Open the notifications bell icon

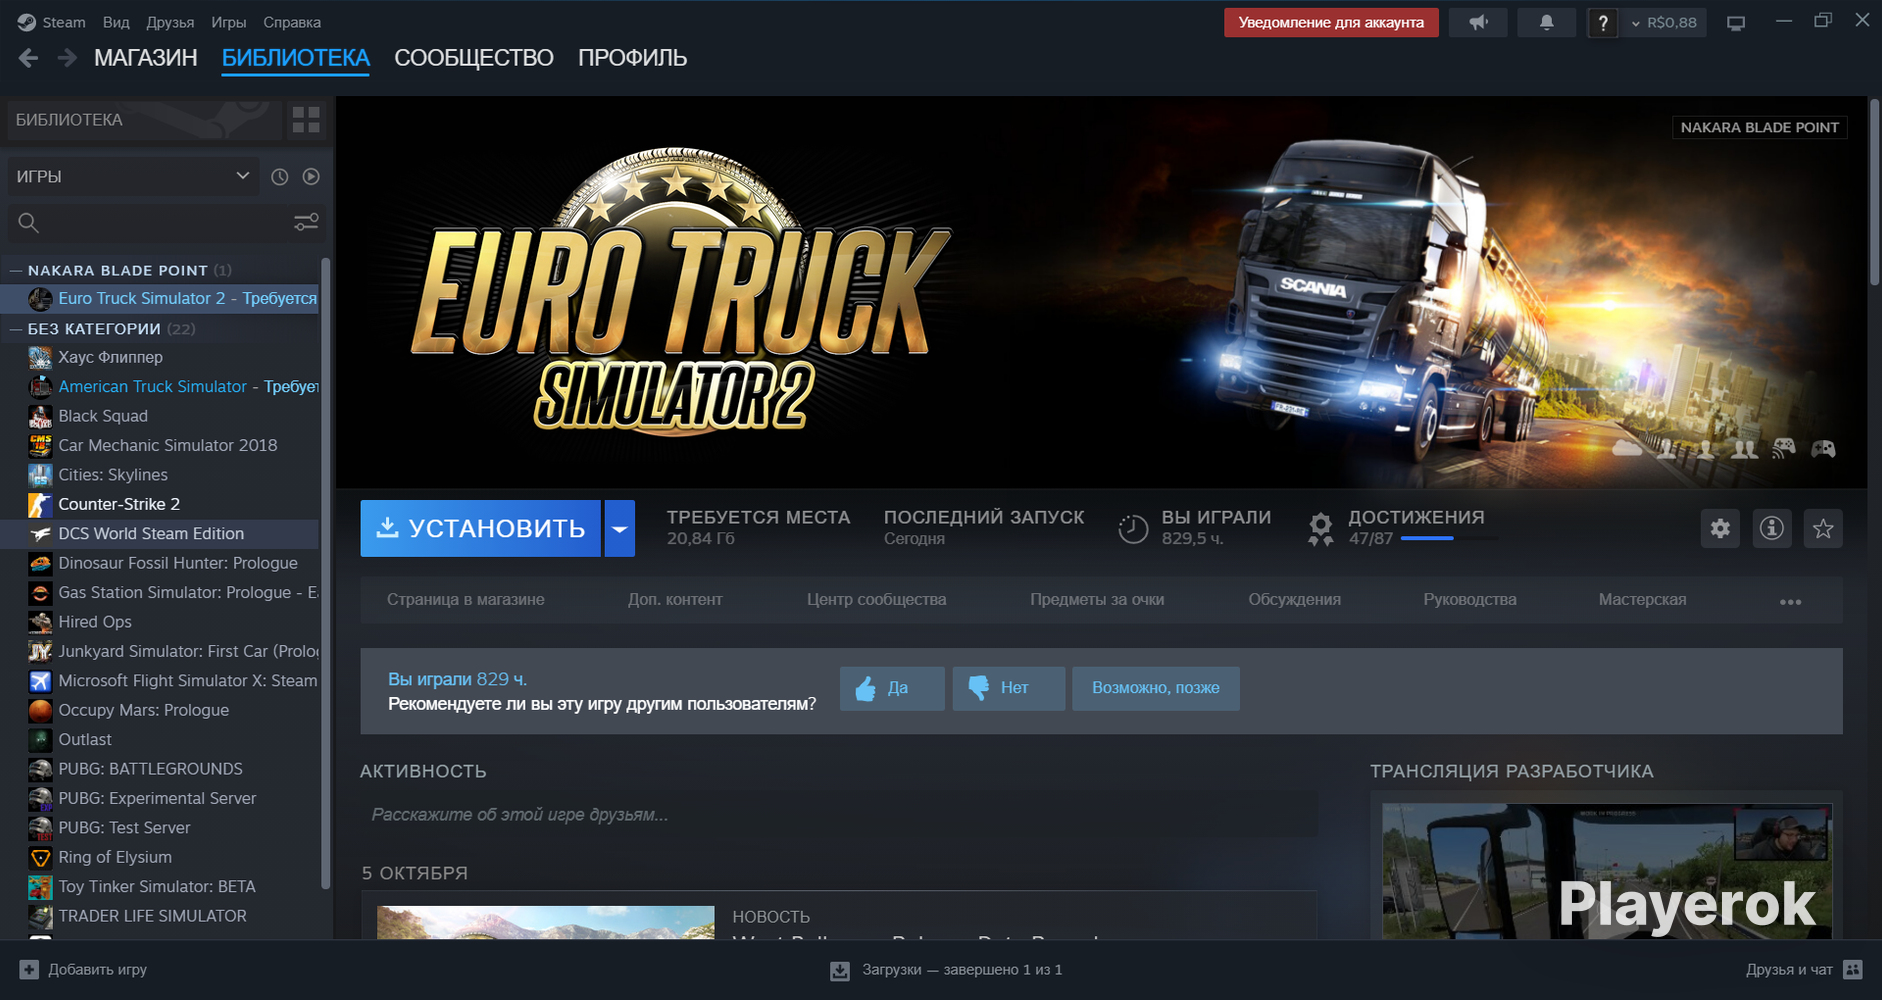1546,22
